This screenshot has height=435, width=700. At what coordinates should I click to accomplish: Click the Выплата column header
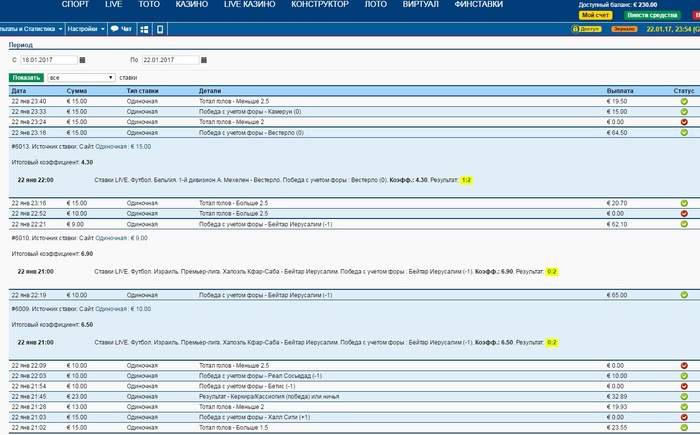620,91
